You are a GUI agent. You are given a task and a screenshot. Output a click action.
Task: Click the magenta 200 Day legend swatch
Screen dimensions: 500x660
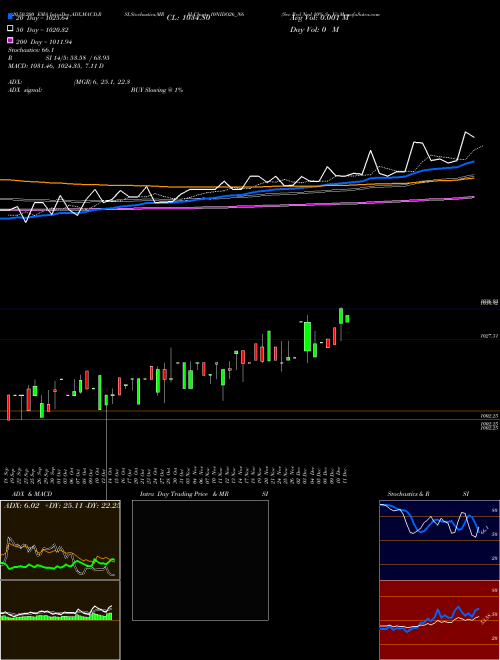[10, 41]
